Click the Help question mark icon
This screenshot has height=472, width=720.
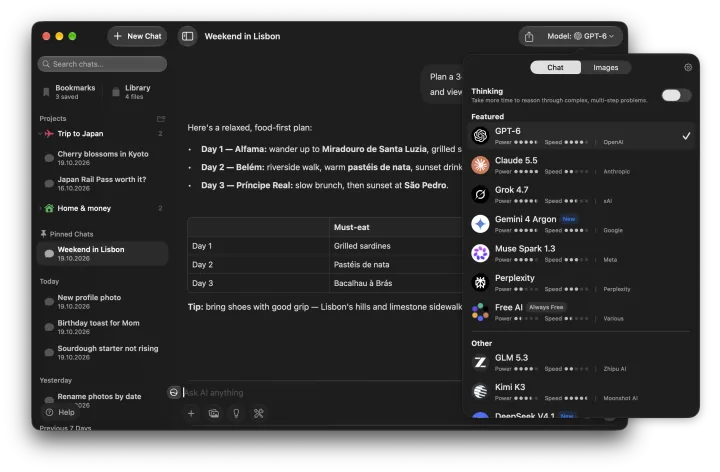[x=50, y=412]
